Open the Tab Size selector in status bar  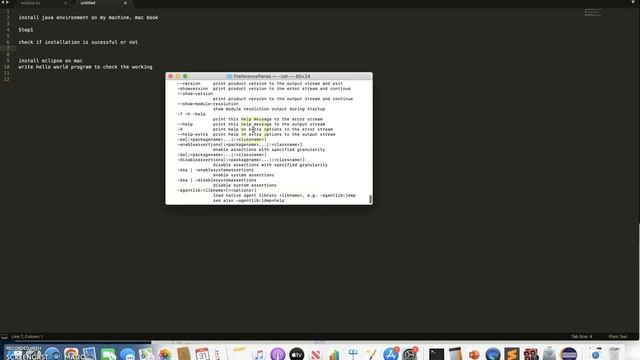click(582, 336)
